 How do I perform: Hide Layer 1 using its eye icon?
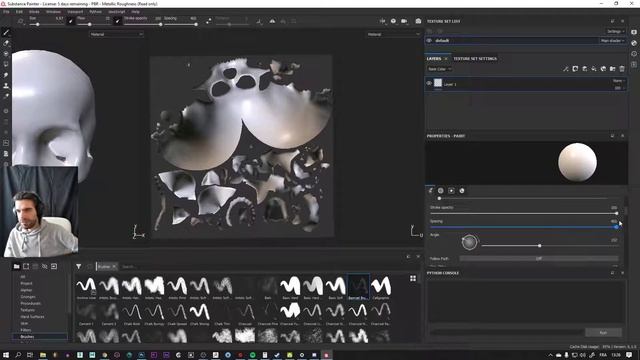pyautogui.click(x=429, y=83)
